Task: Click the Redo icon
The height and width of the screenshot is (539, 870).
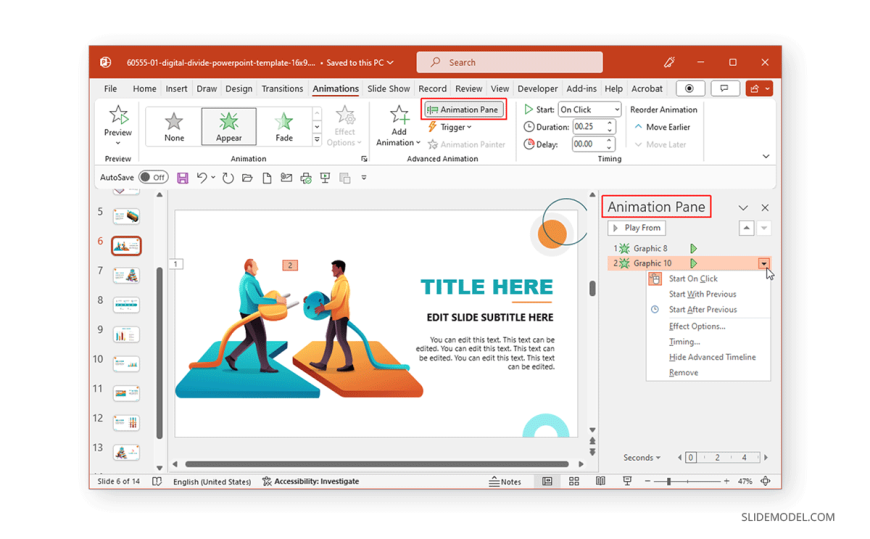Action: click(228, 178)
